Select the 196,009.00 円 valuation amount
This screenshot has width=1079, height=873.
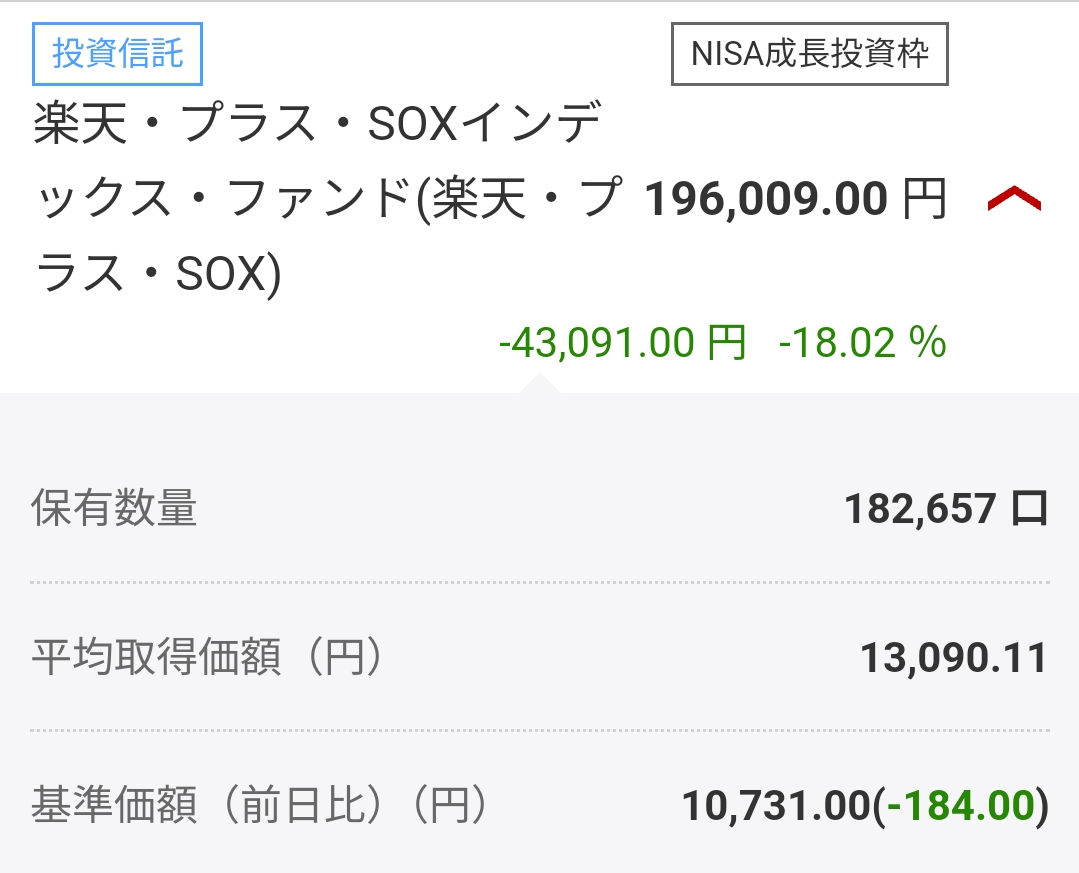(766, 200)
